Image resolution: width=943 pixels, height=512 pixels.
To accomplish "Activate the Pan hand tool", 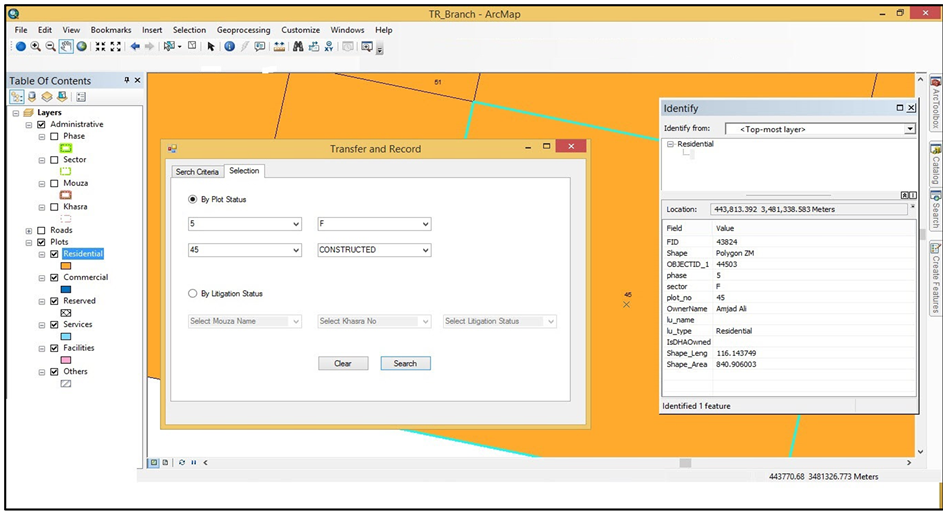I will (66, 47).
